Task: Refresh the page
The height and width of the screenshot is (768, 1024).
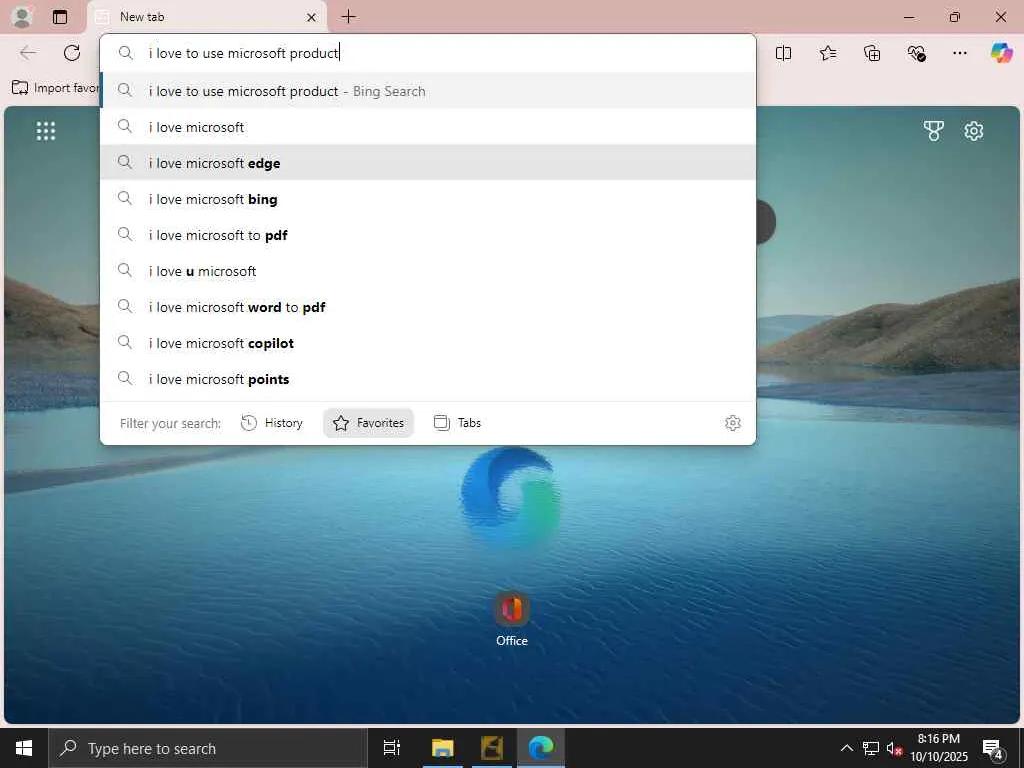Action: pyautogui.click(x=72, y=53)
